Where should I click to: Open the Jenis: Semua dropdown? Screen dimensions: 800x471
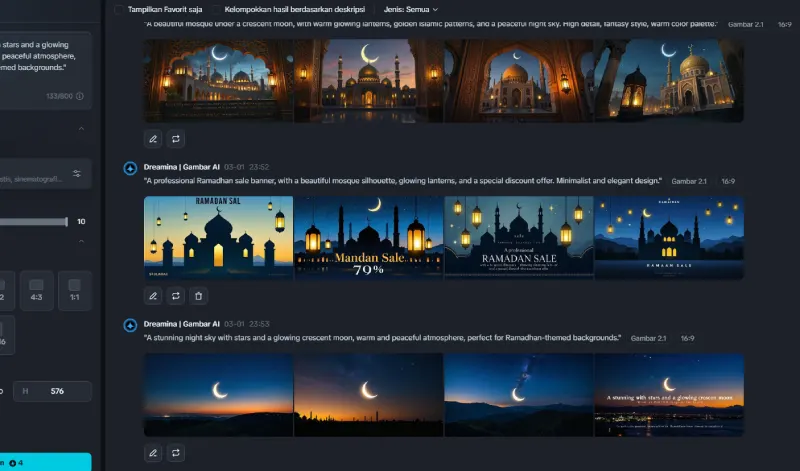(411, 9)
